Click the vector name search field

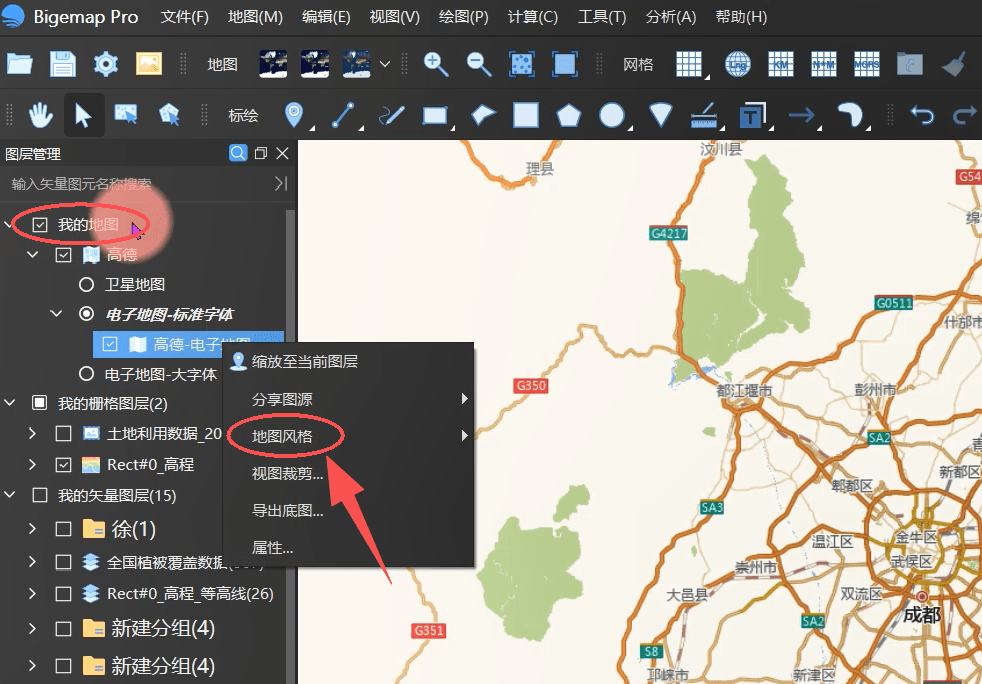[139, 184]
